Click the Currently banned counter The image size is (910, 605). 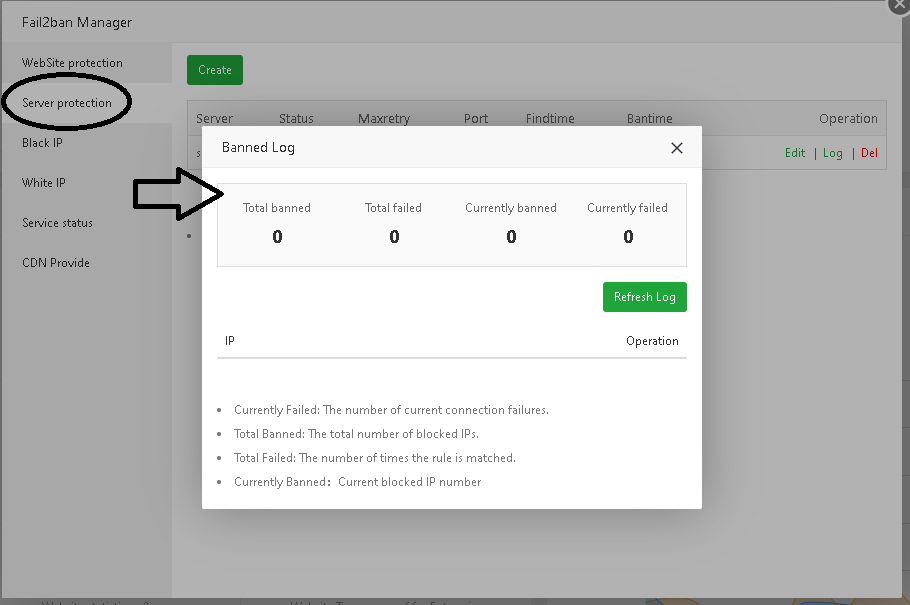pos(511,223)
